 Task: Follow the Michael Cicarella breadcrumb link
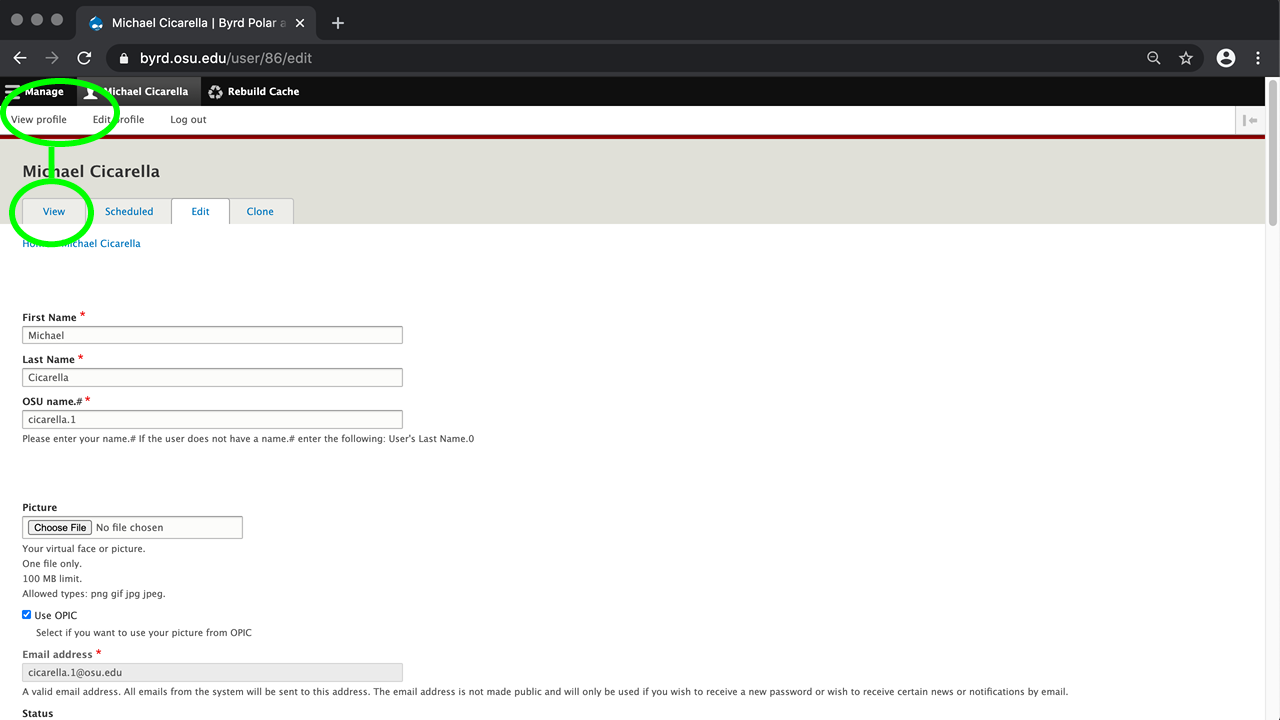pos(101,243)
